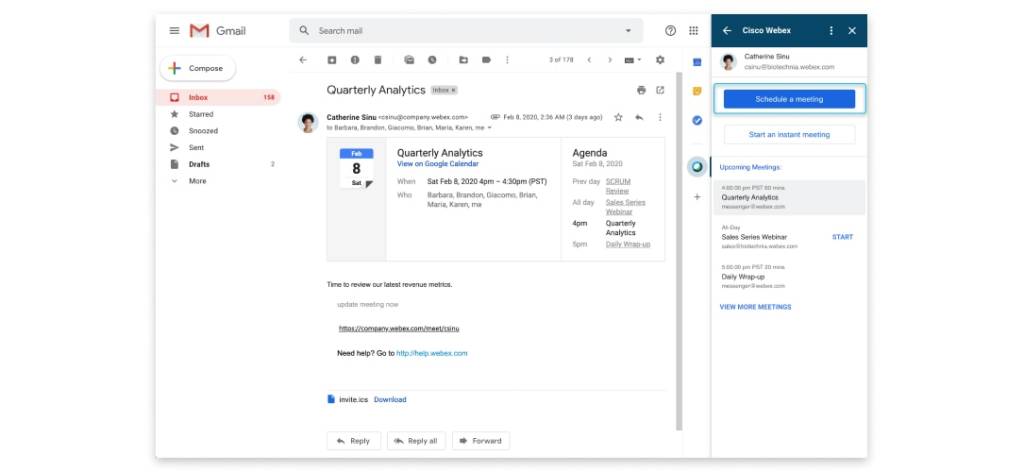Reply using arrow icon by date

639,118
